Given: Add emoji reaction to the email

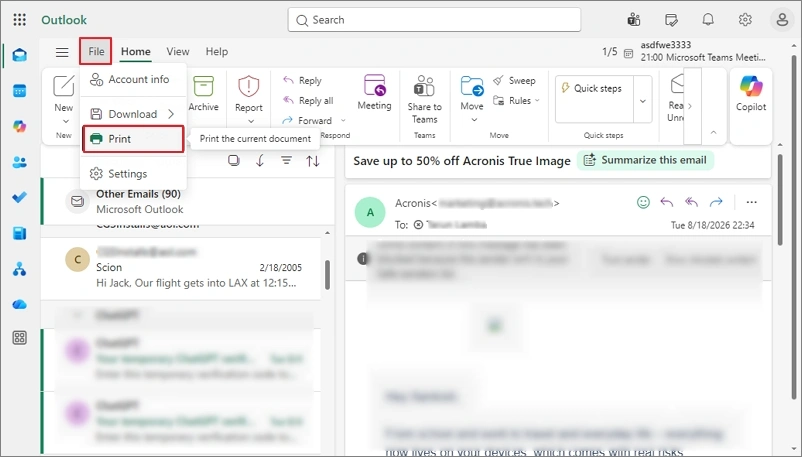Looking at the screenshot, I should 643,202.
